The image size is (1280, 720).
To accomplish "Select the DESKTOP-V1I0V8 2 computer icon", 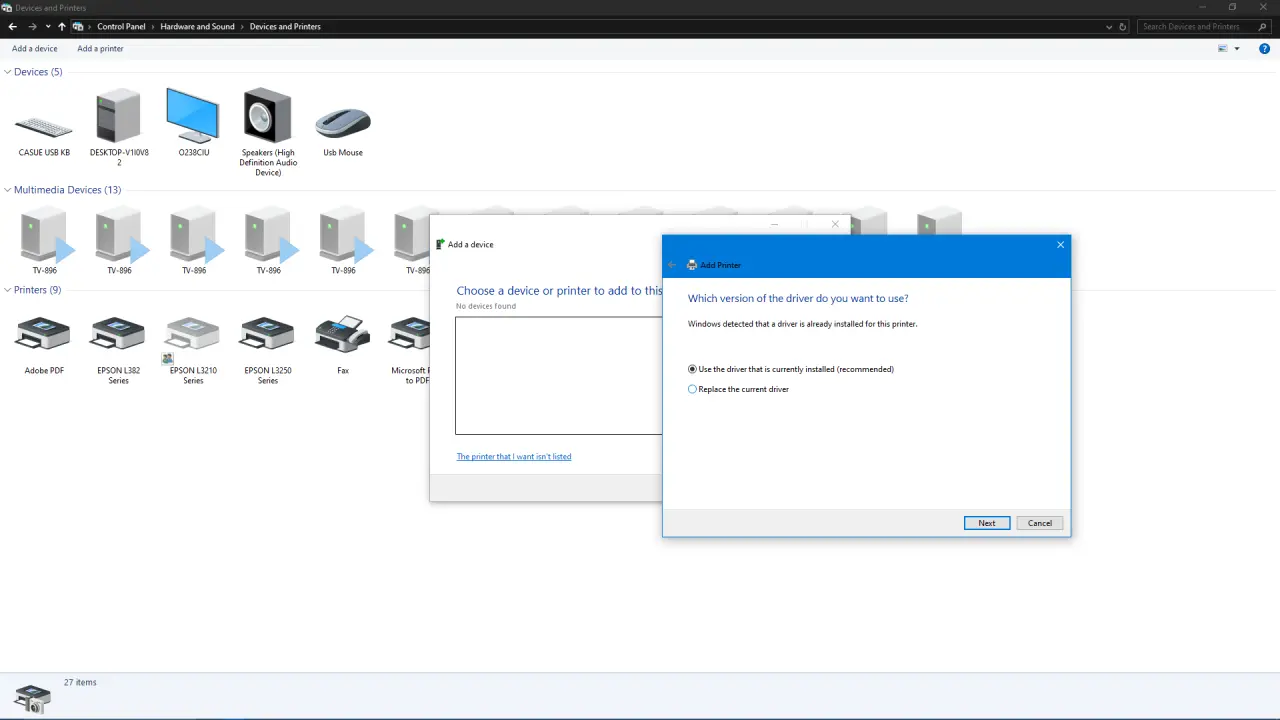I will point(119,126).
